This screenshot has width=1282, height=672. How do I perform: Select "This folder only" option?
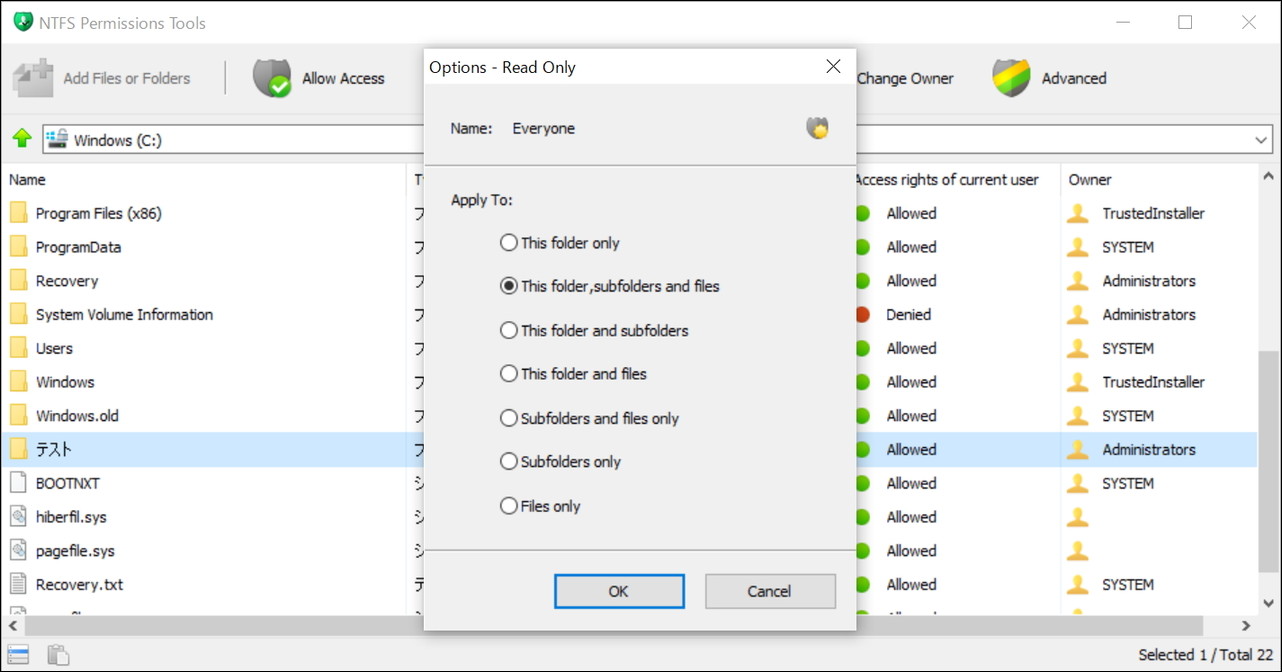(x=509, y=243)
